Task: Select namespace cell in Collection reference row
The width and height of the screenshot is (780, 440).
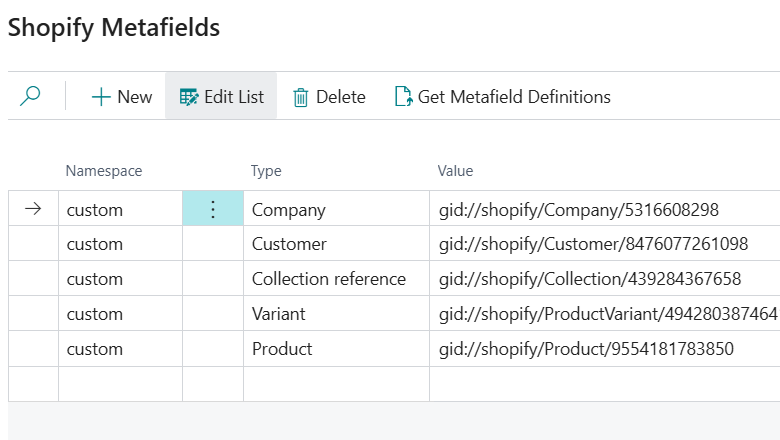Action: coord(120,279)
